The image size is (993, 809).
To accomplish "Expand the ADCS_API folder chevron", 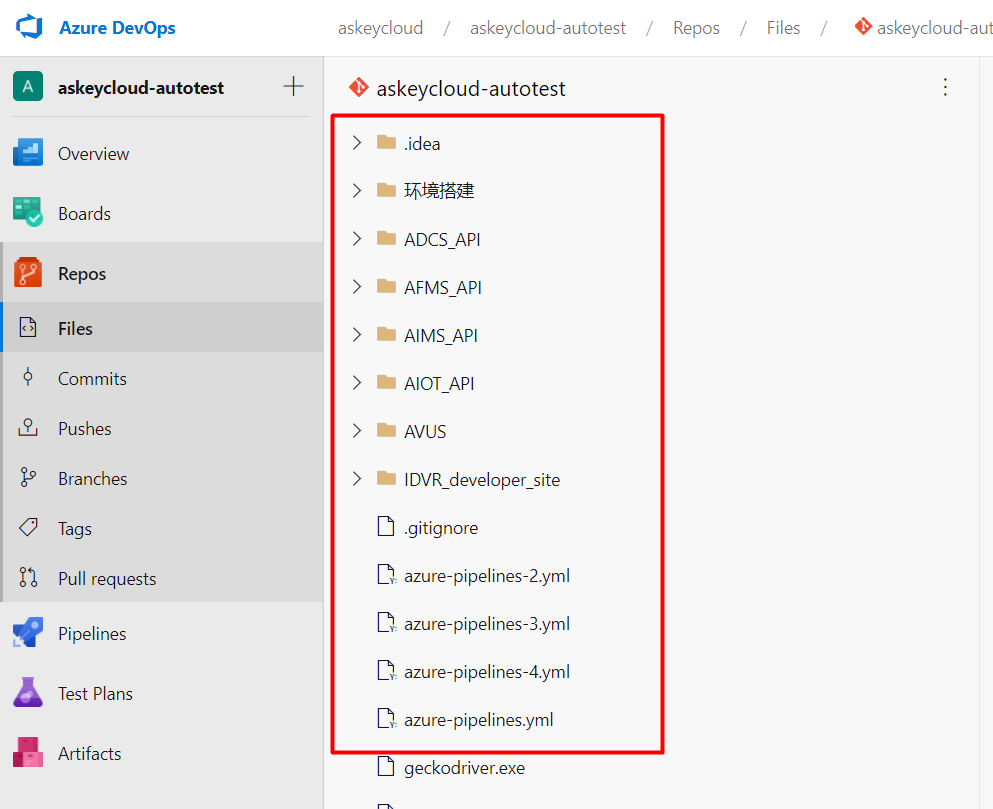I will click(357, 239).
